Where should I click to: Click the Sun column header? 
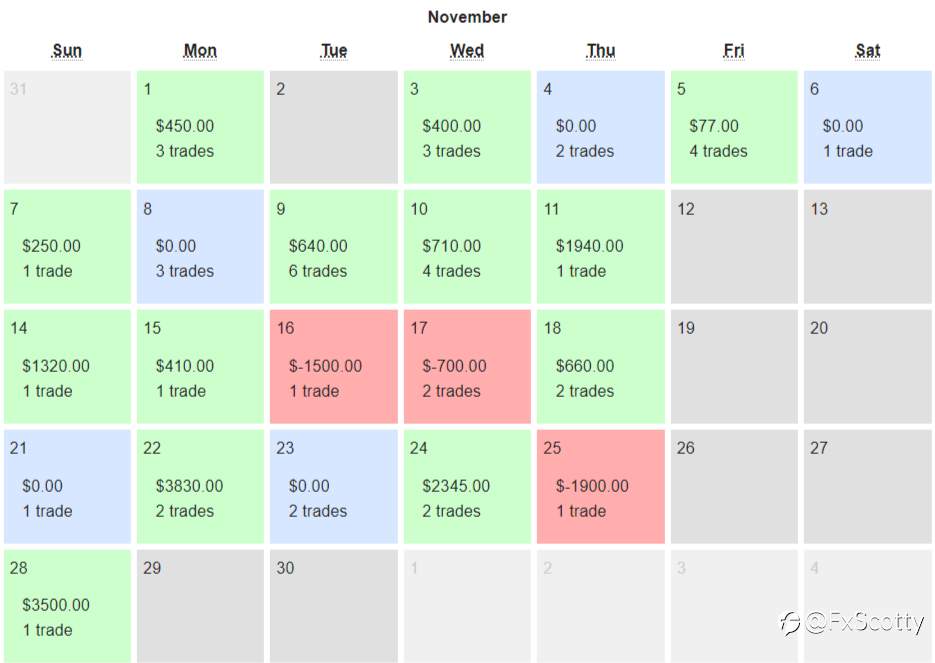pos(67,51)
